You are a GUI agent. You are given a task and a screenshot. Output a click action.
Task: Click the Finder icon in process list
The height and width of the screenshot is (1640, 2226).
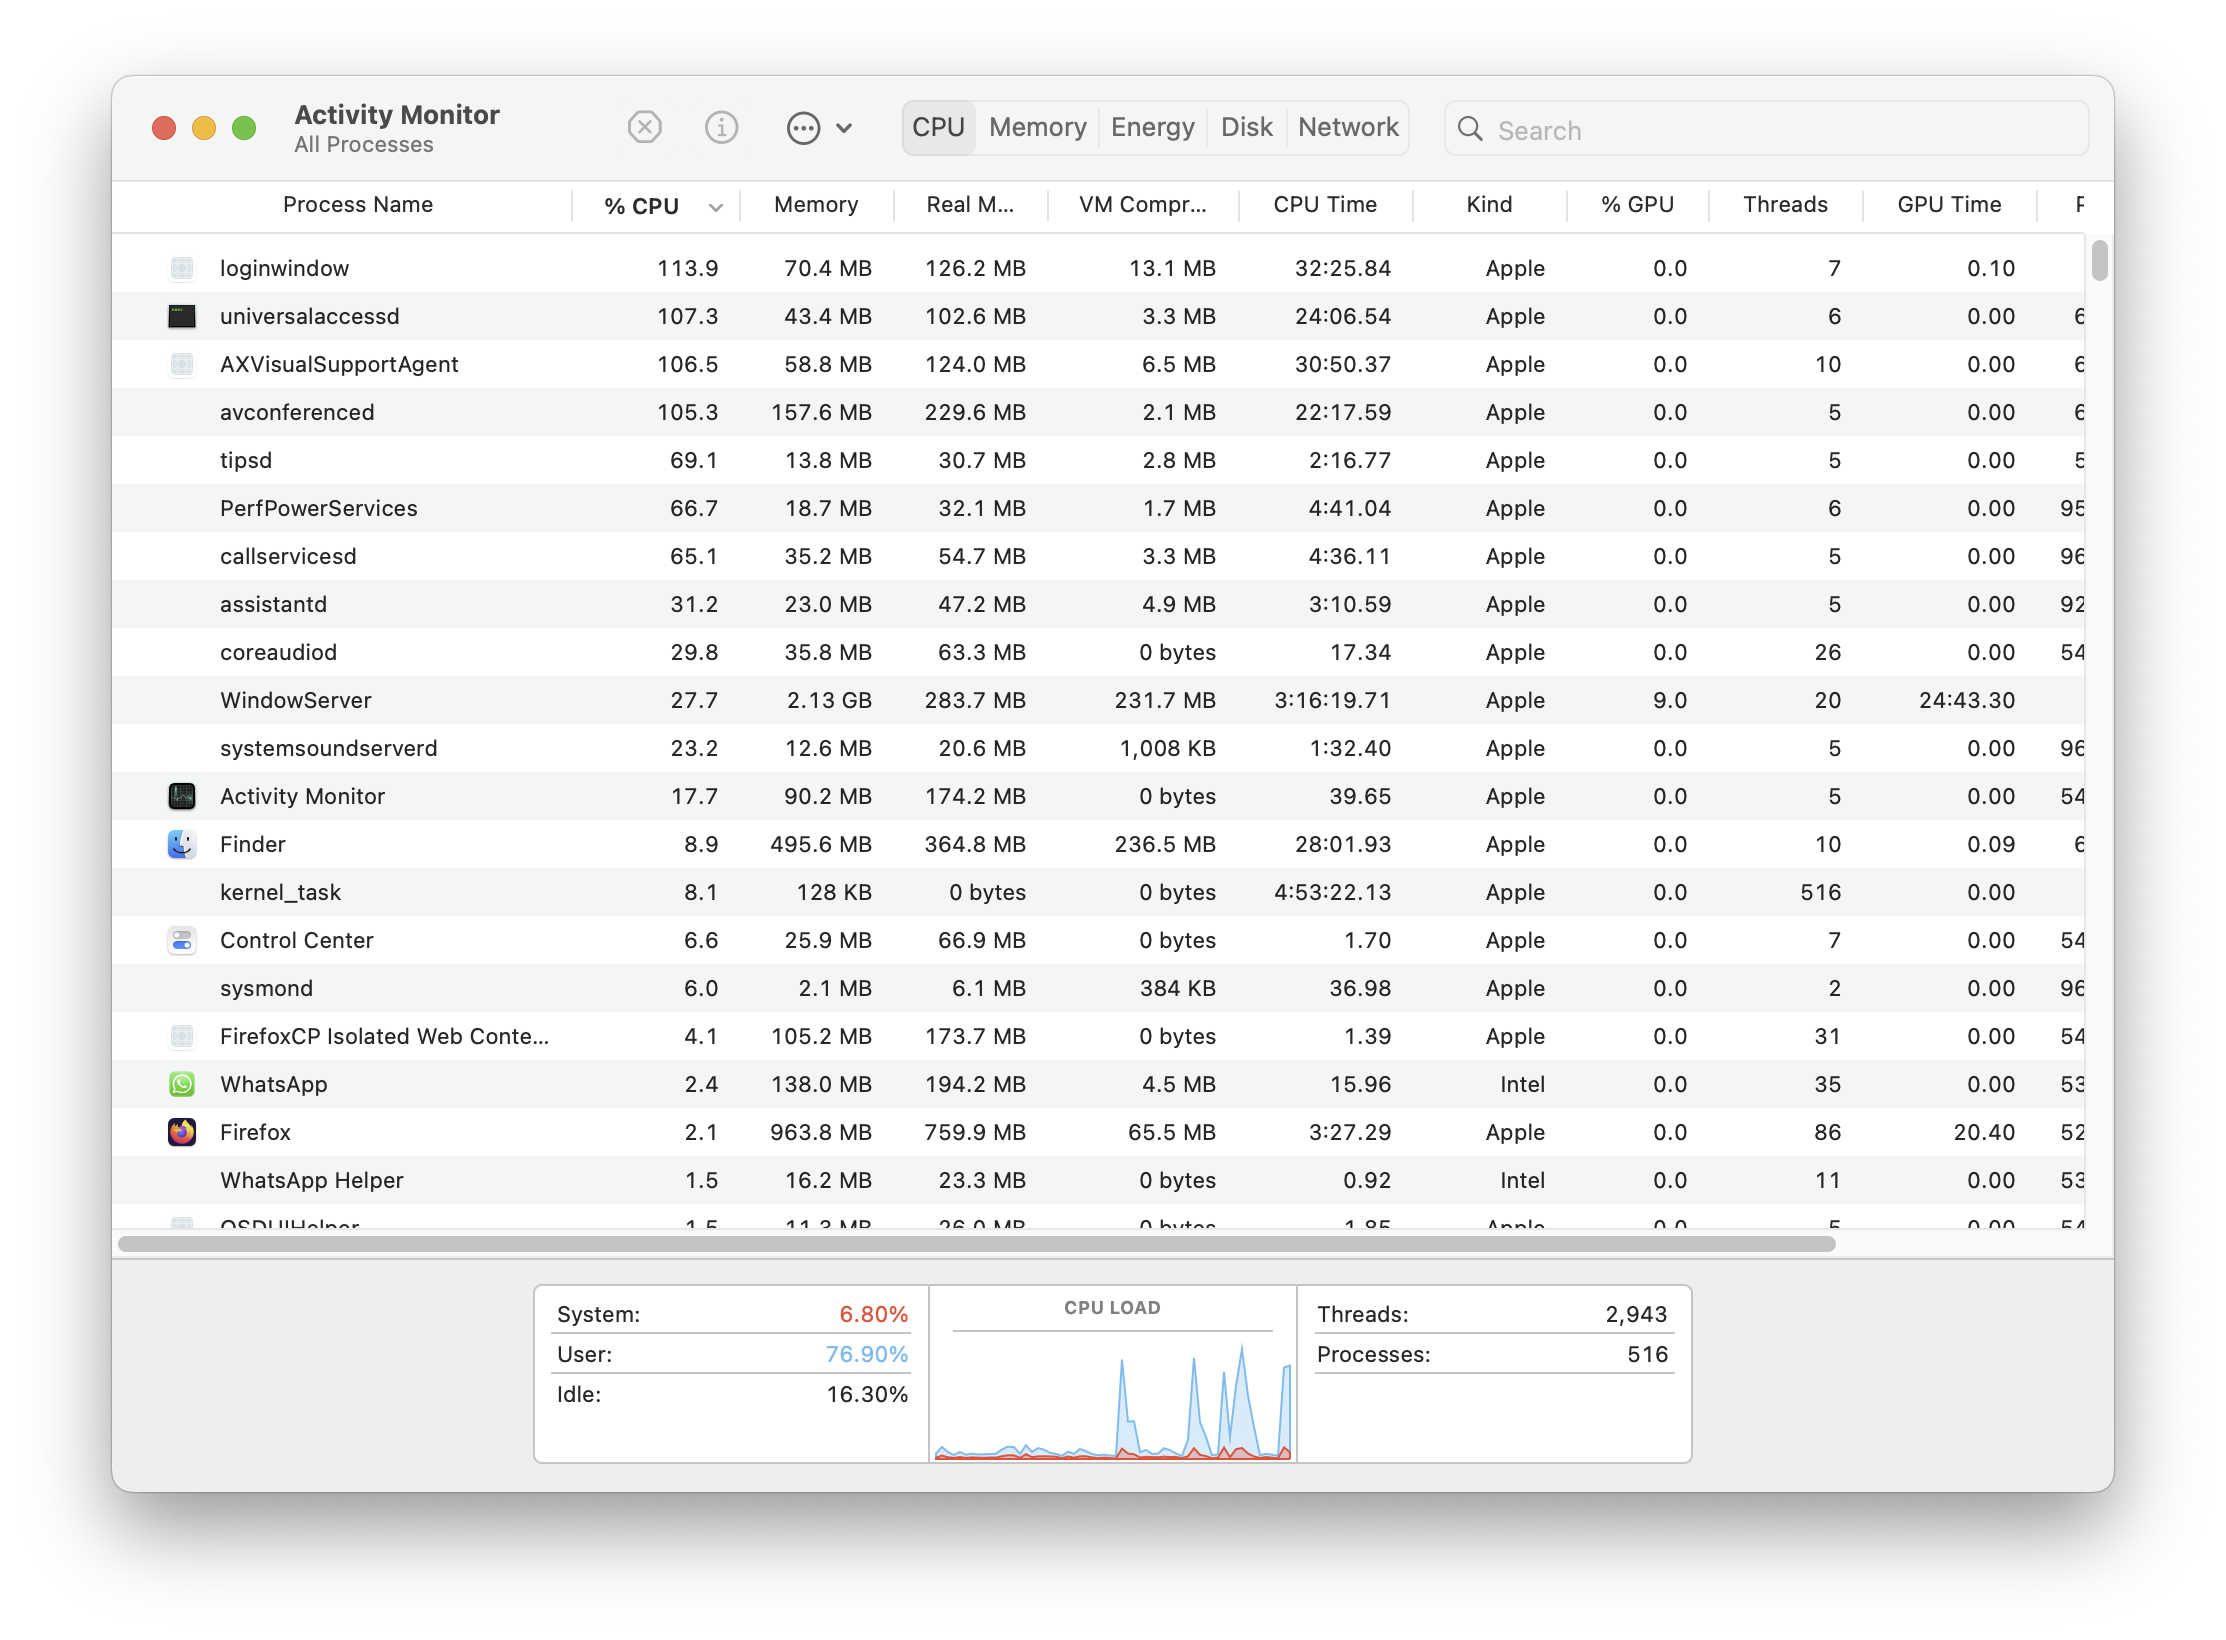[x=182, y=844]
